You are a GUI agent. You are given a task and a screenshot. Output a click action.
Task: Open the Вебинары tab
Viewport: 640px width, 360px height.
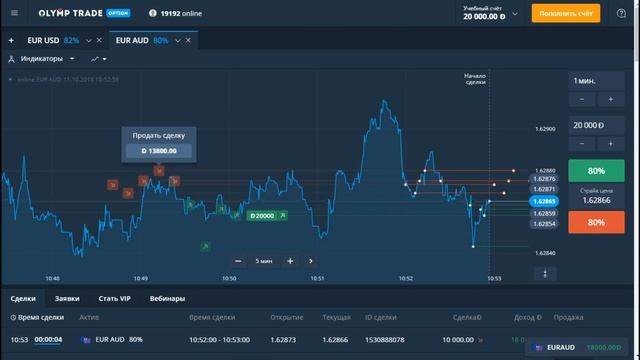[167, 298]
